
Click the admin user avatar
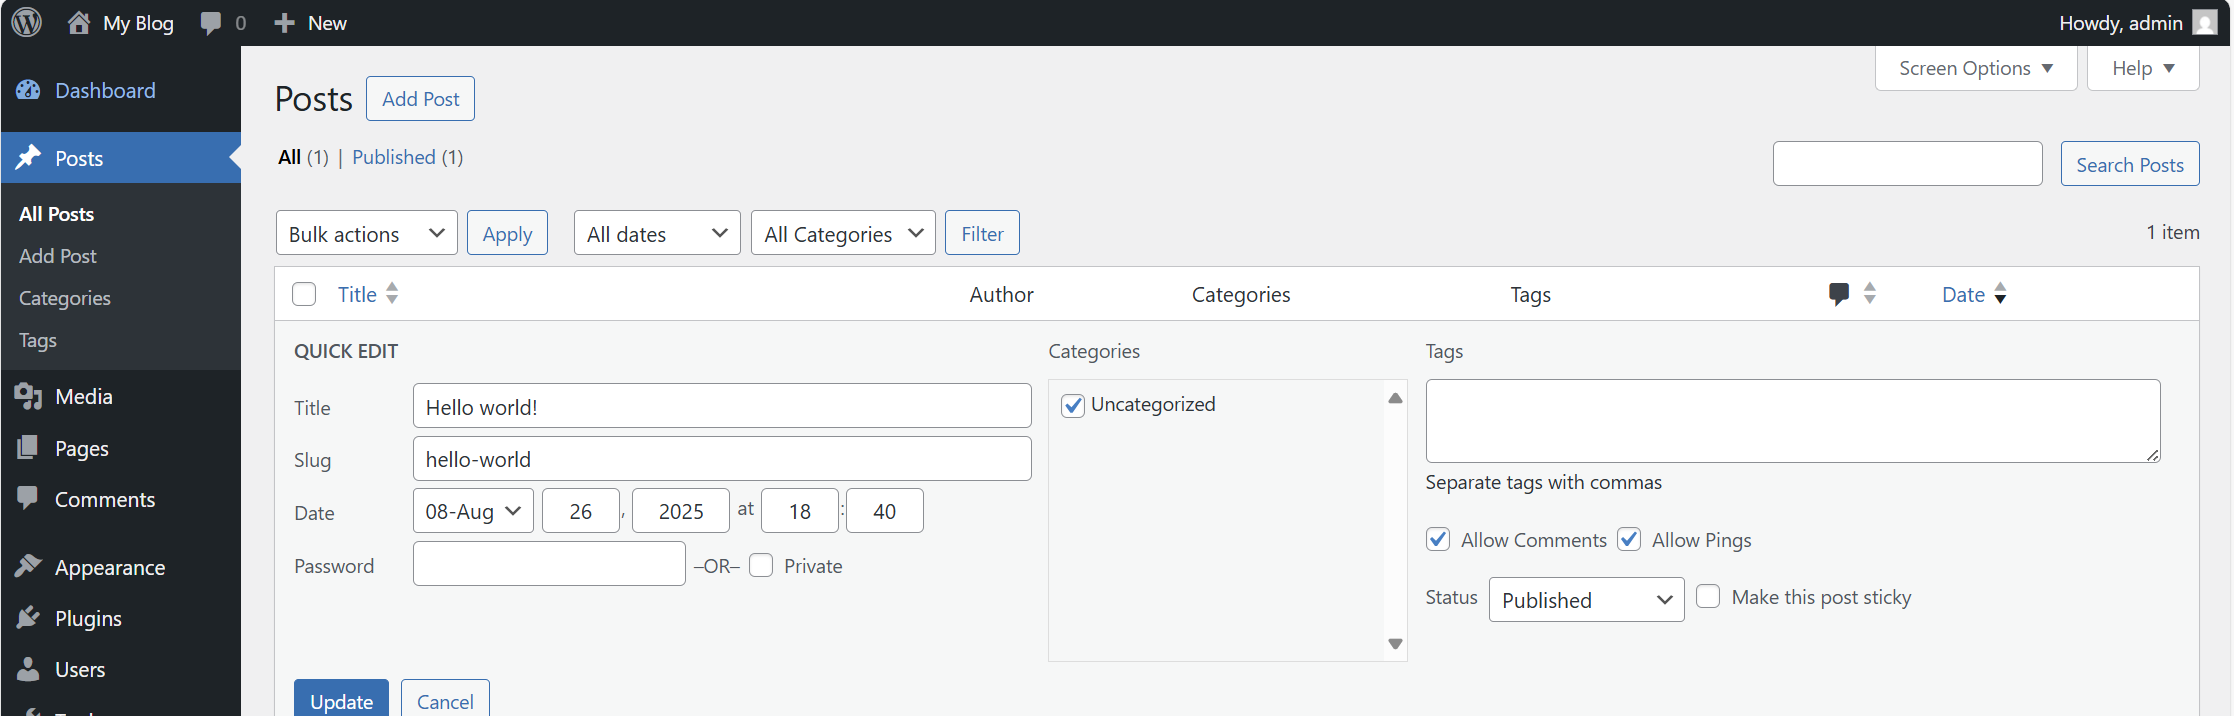[x=2204, y=22]
